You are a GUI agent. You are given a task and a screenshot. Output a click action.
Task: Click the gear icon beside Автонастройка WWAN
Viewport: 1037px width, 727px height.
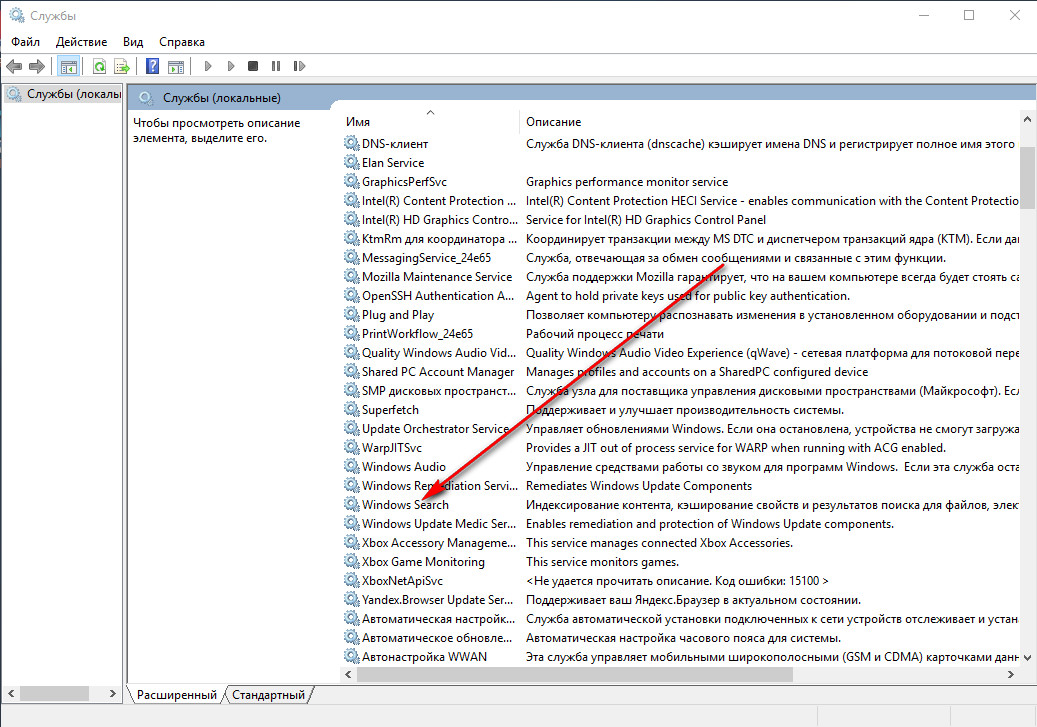tap(351, 656)
